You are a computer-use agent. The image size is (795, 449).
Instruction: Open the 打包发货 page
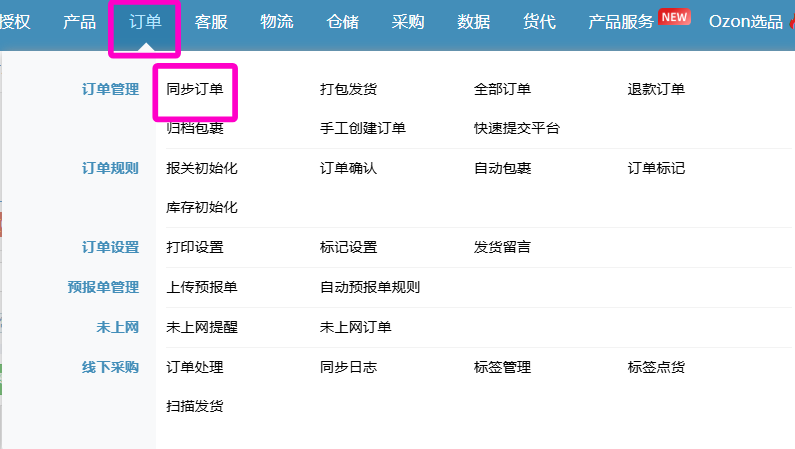tap(348, 89)
